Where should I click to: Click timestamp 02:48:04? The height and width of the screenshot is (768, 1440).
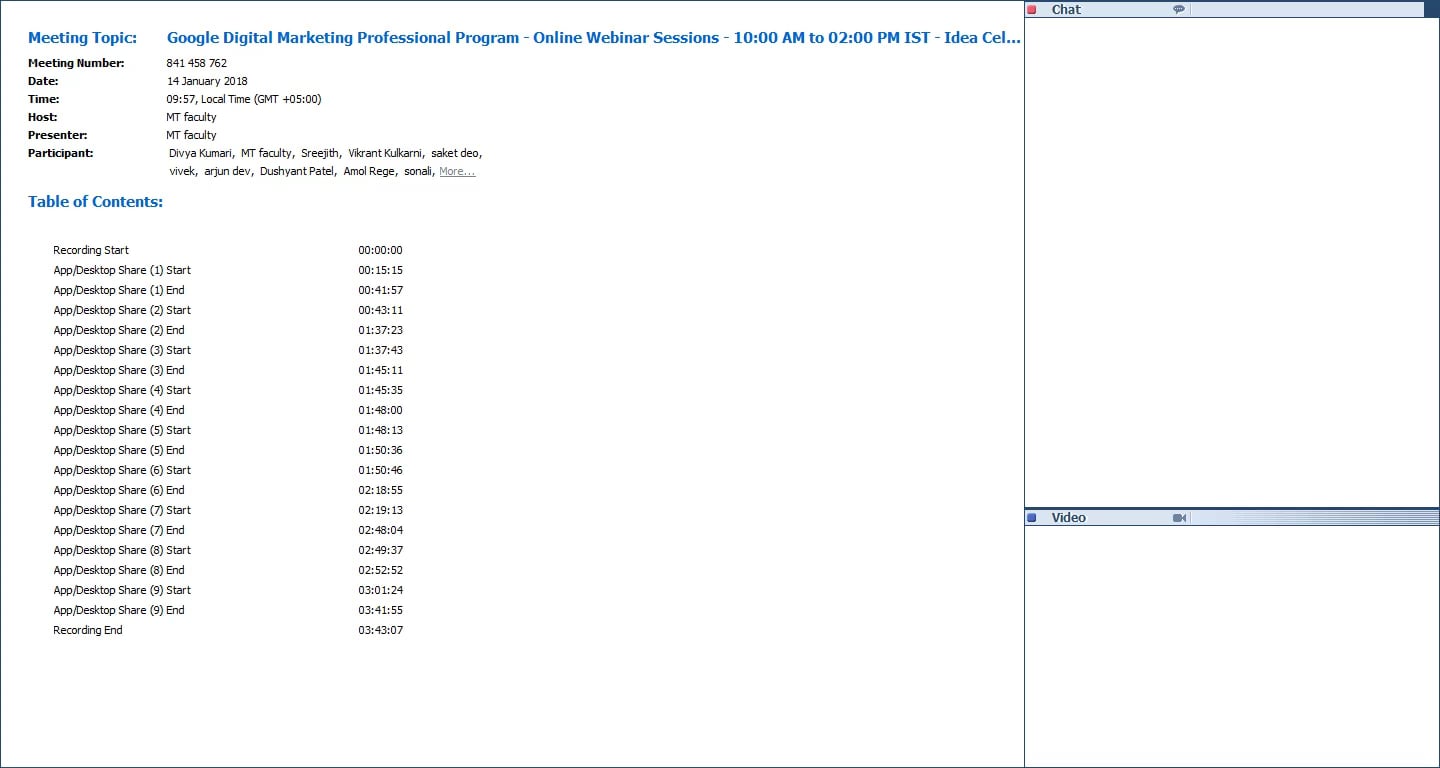point(380,531)
